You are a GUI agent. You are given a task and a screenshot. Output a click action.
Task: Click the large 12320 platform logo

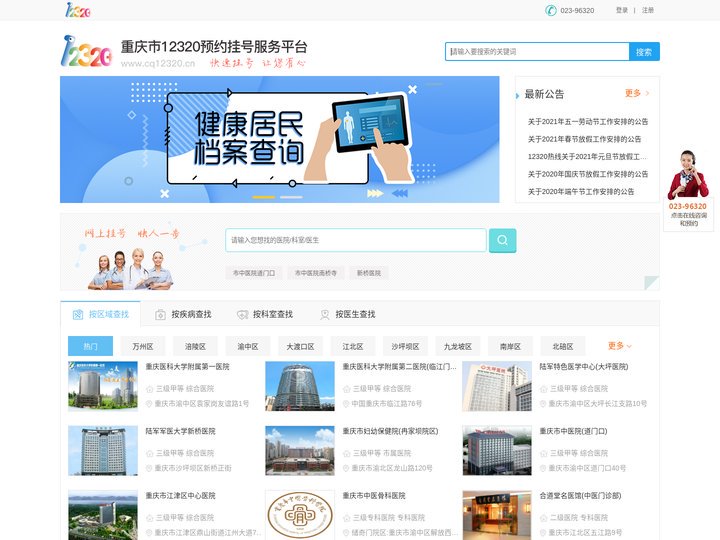coord(86,51)
